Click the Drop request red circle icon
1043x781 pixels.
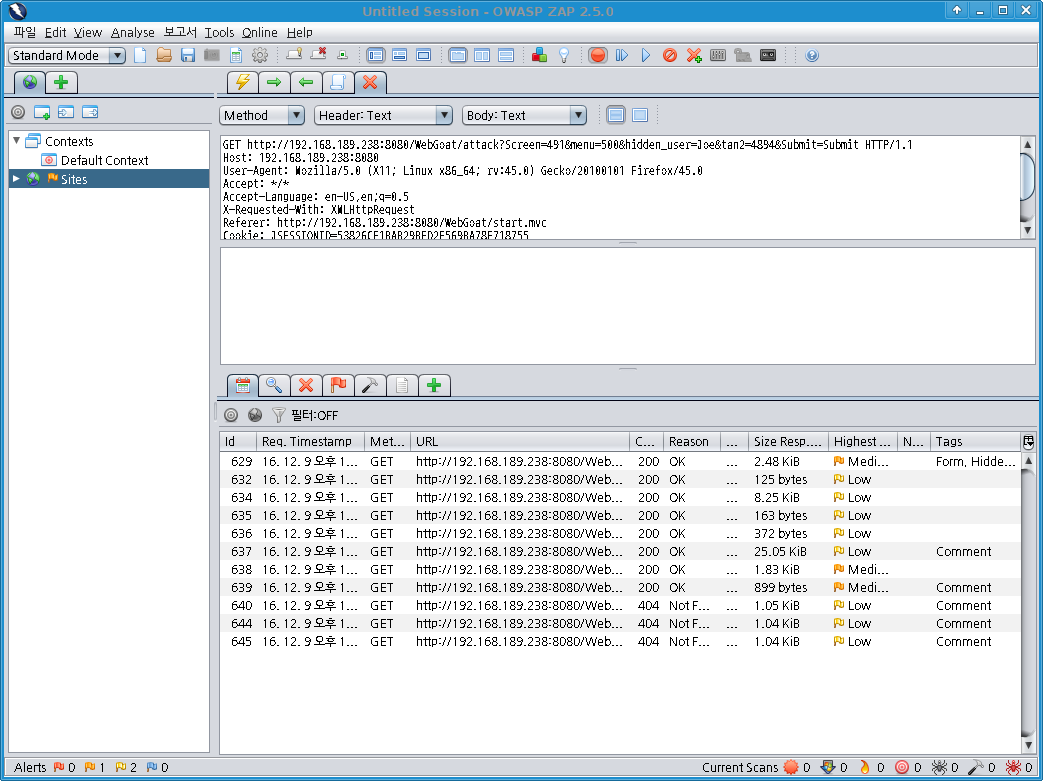pyautogui.click(x=670, y=55)
